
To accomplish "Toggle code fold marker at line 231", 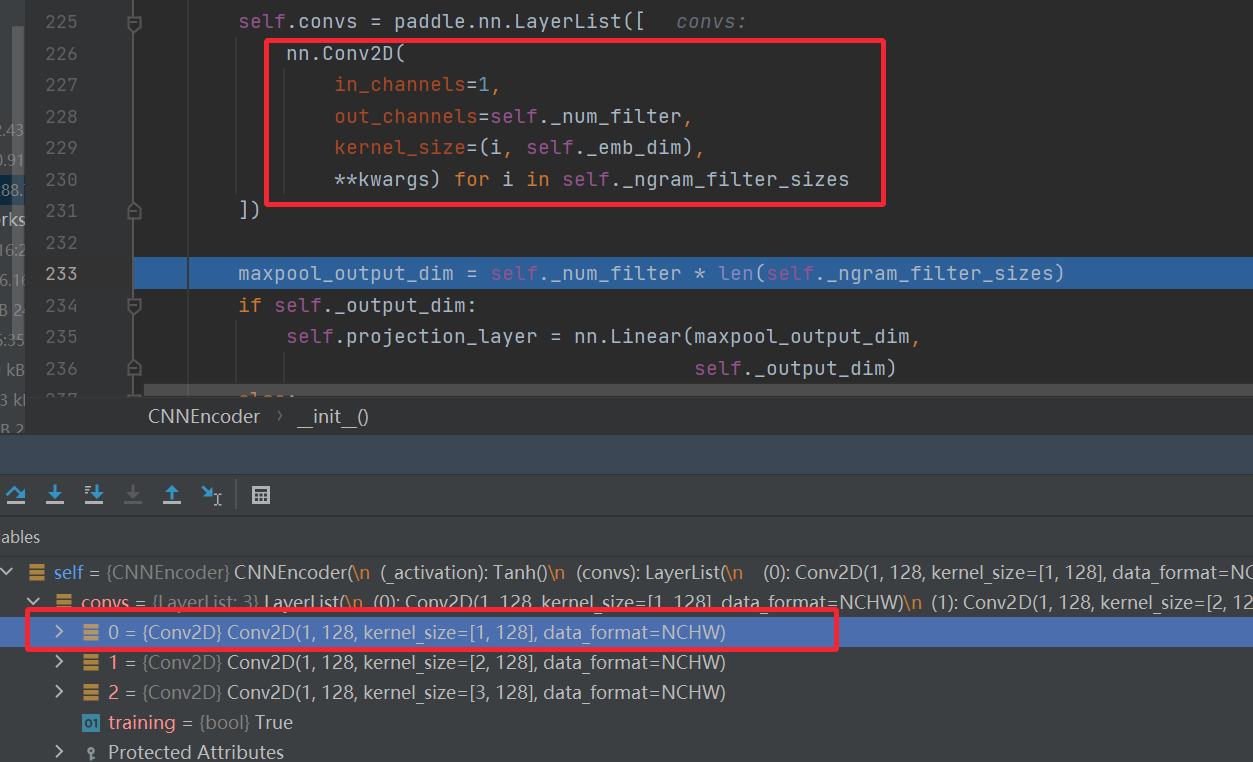I will pyautogui.click(x=134, y=210).
